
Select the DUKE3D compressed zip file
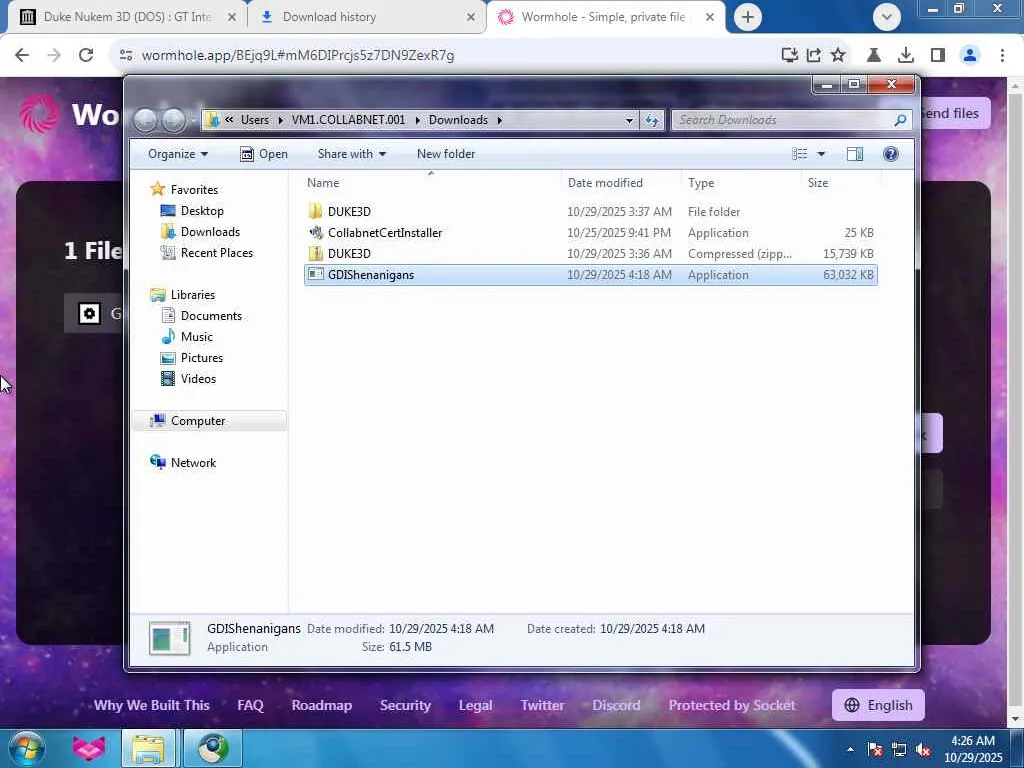coord(590,253)
